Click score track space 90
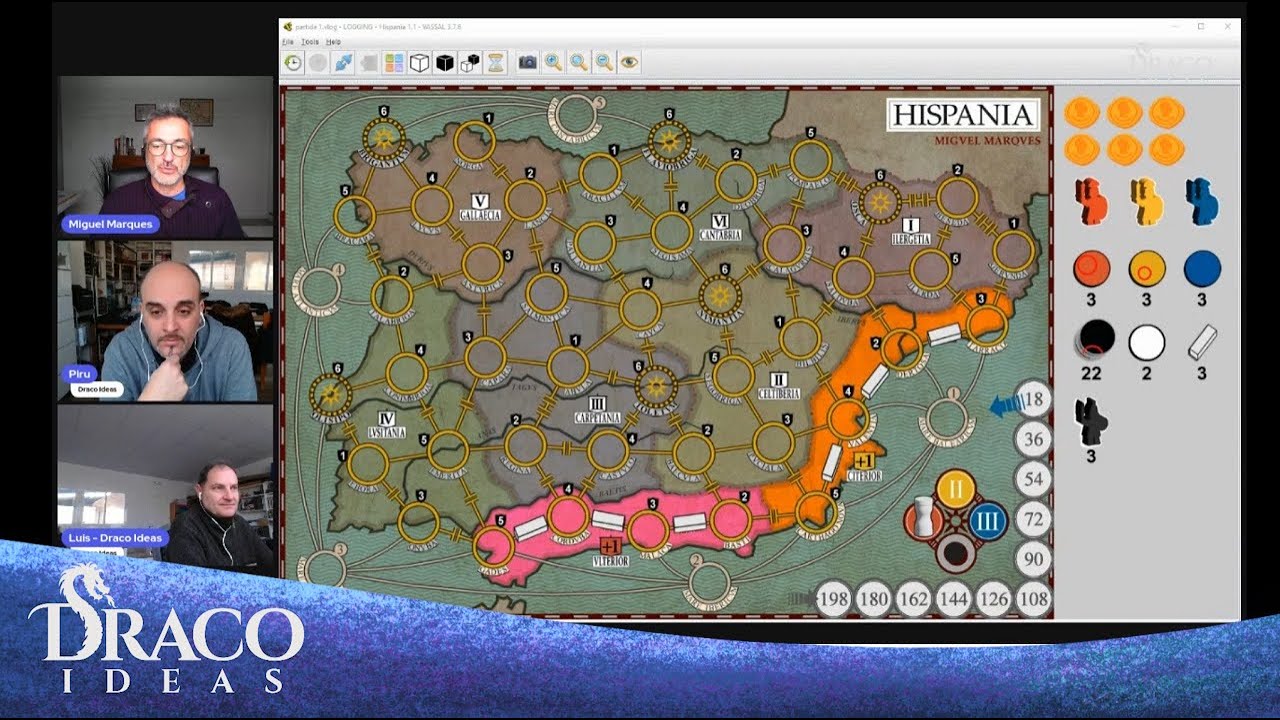Image resolution: width=1280 pixels, height=720 pixels. pos(1034,559)
